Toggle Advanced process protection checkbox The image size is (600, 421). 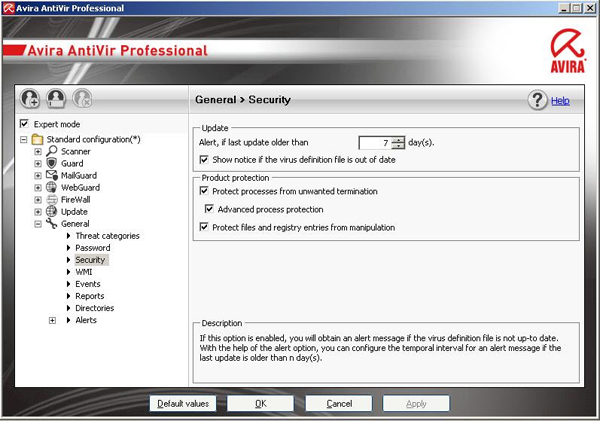pyautogui.click(x=209, y=209)
